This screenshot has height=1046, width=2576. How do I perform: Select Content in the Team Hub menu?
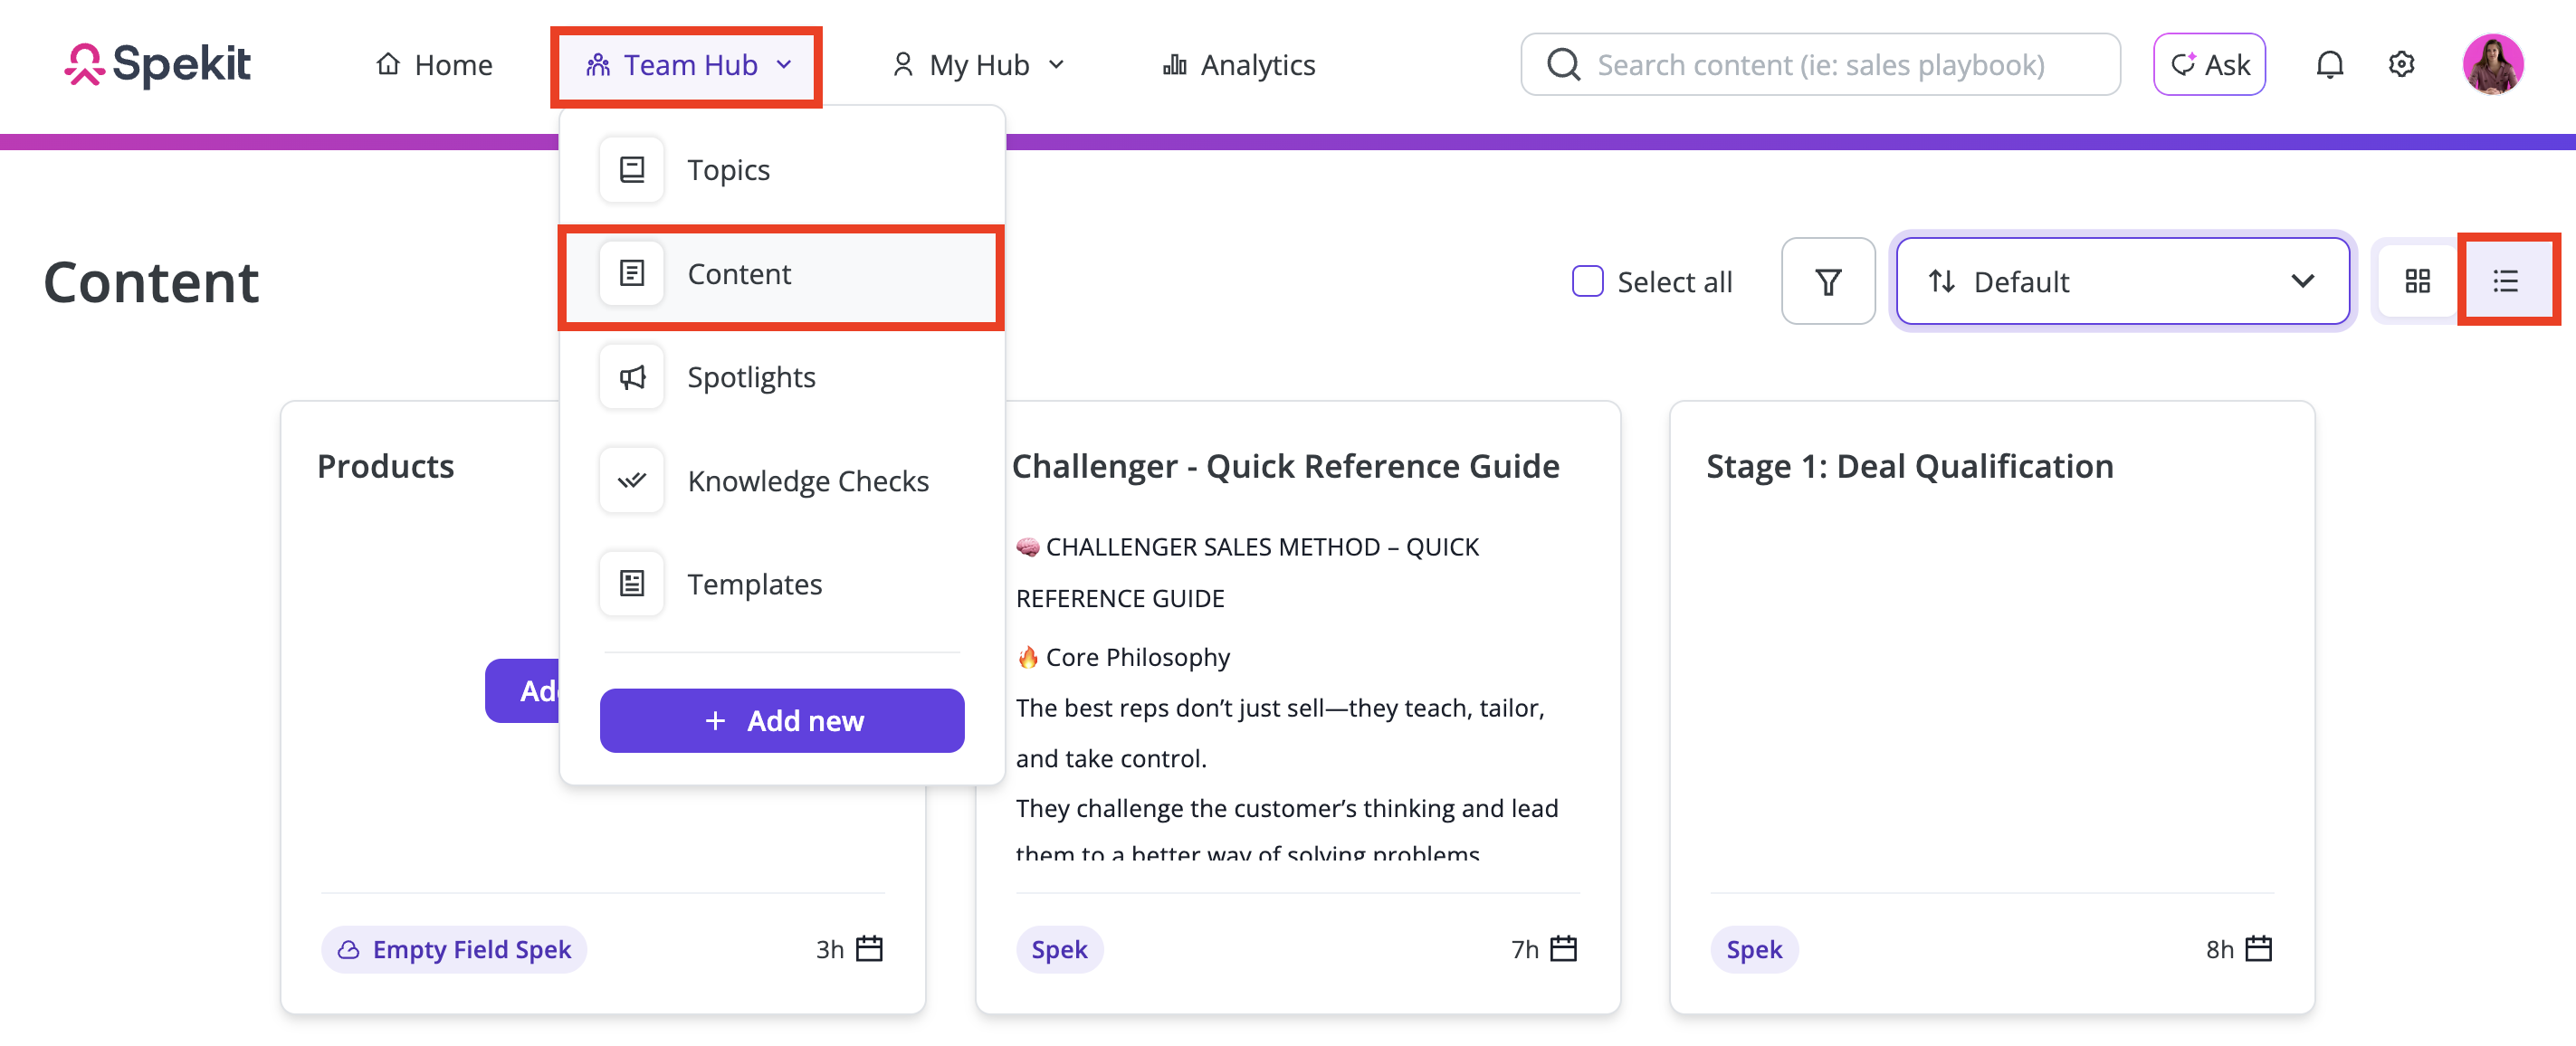click(x=782, y=274)
